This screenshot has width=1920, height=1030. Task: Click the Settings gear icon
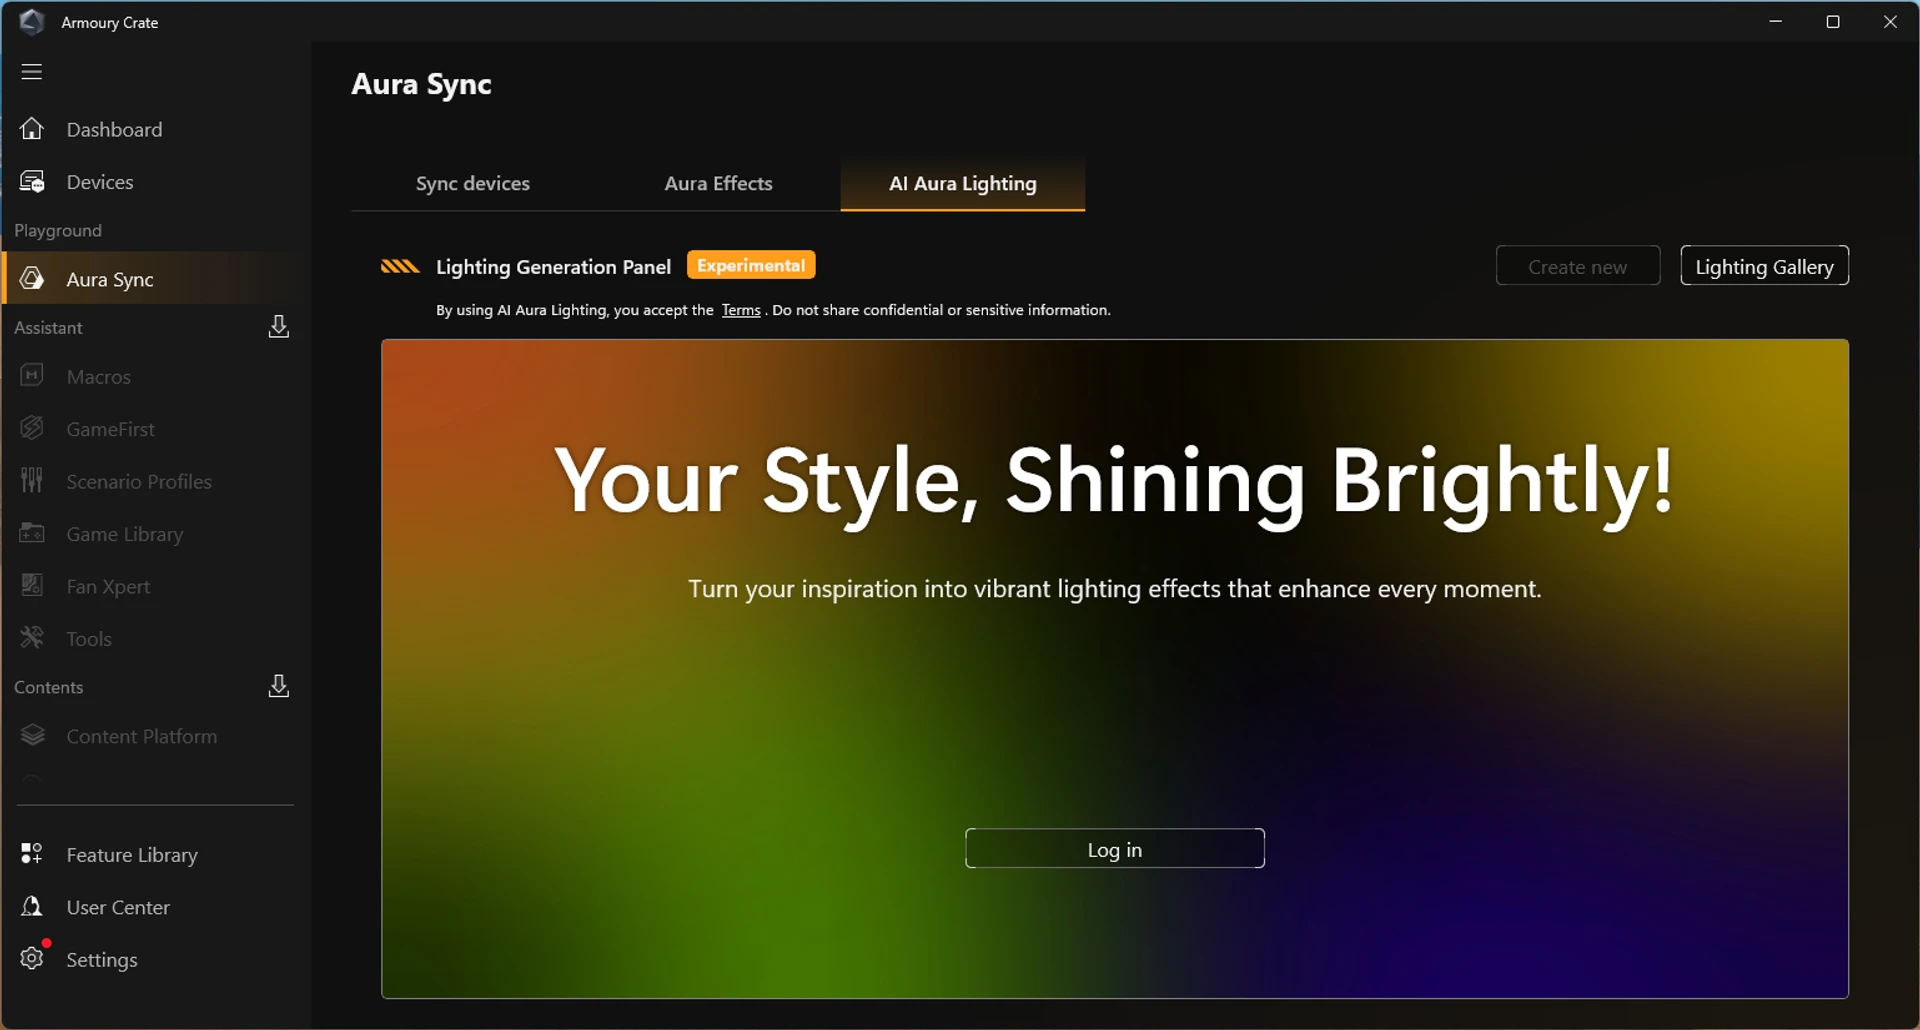pos(32,958)
